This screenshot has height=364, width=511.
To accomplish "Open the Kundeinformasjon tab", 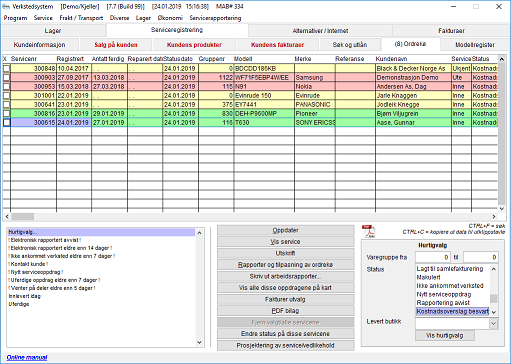I will pos(39,45).
